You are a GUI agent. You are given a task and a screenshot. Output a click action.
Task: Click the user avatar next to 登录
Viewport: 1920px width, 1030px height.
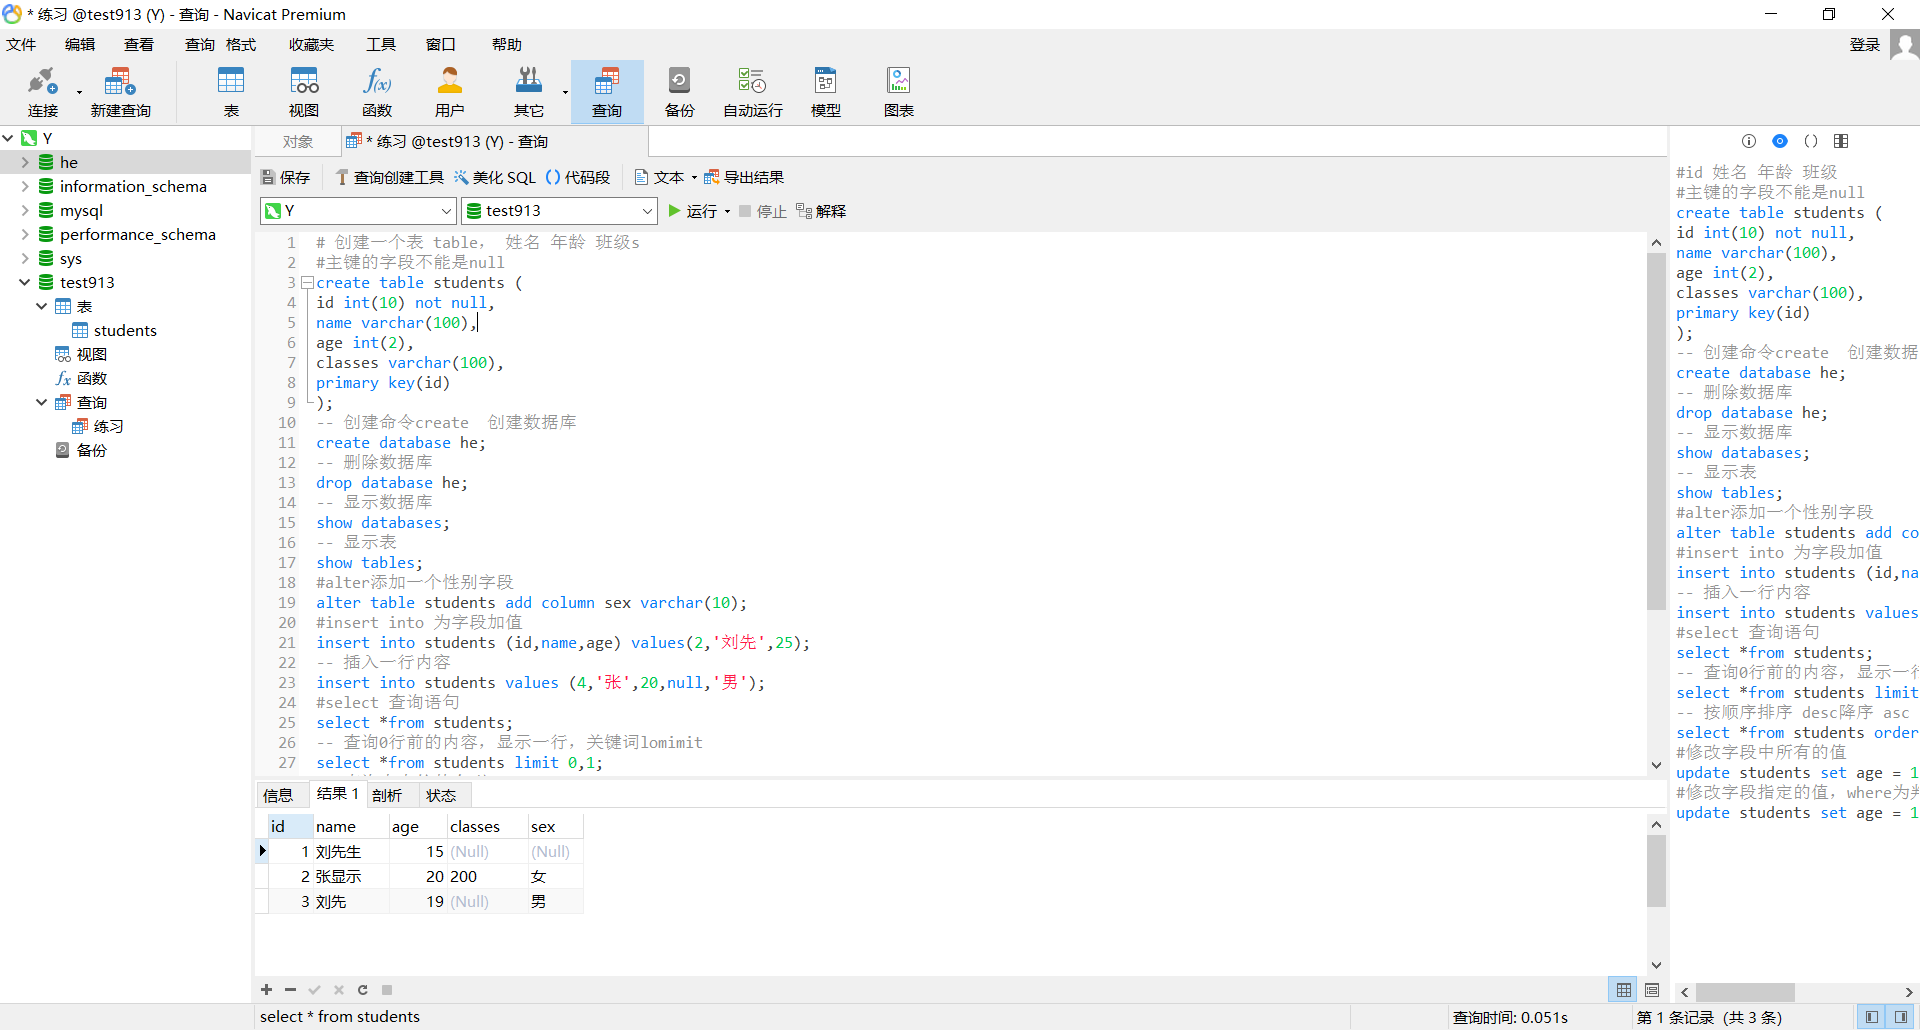(1905, 45)
